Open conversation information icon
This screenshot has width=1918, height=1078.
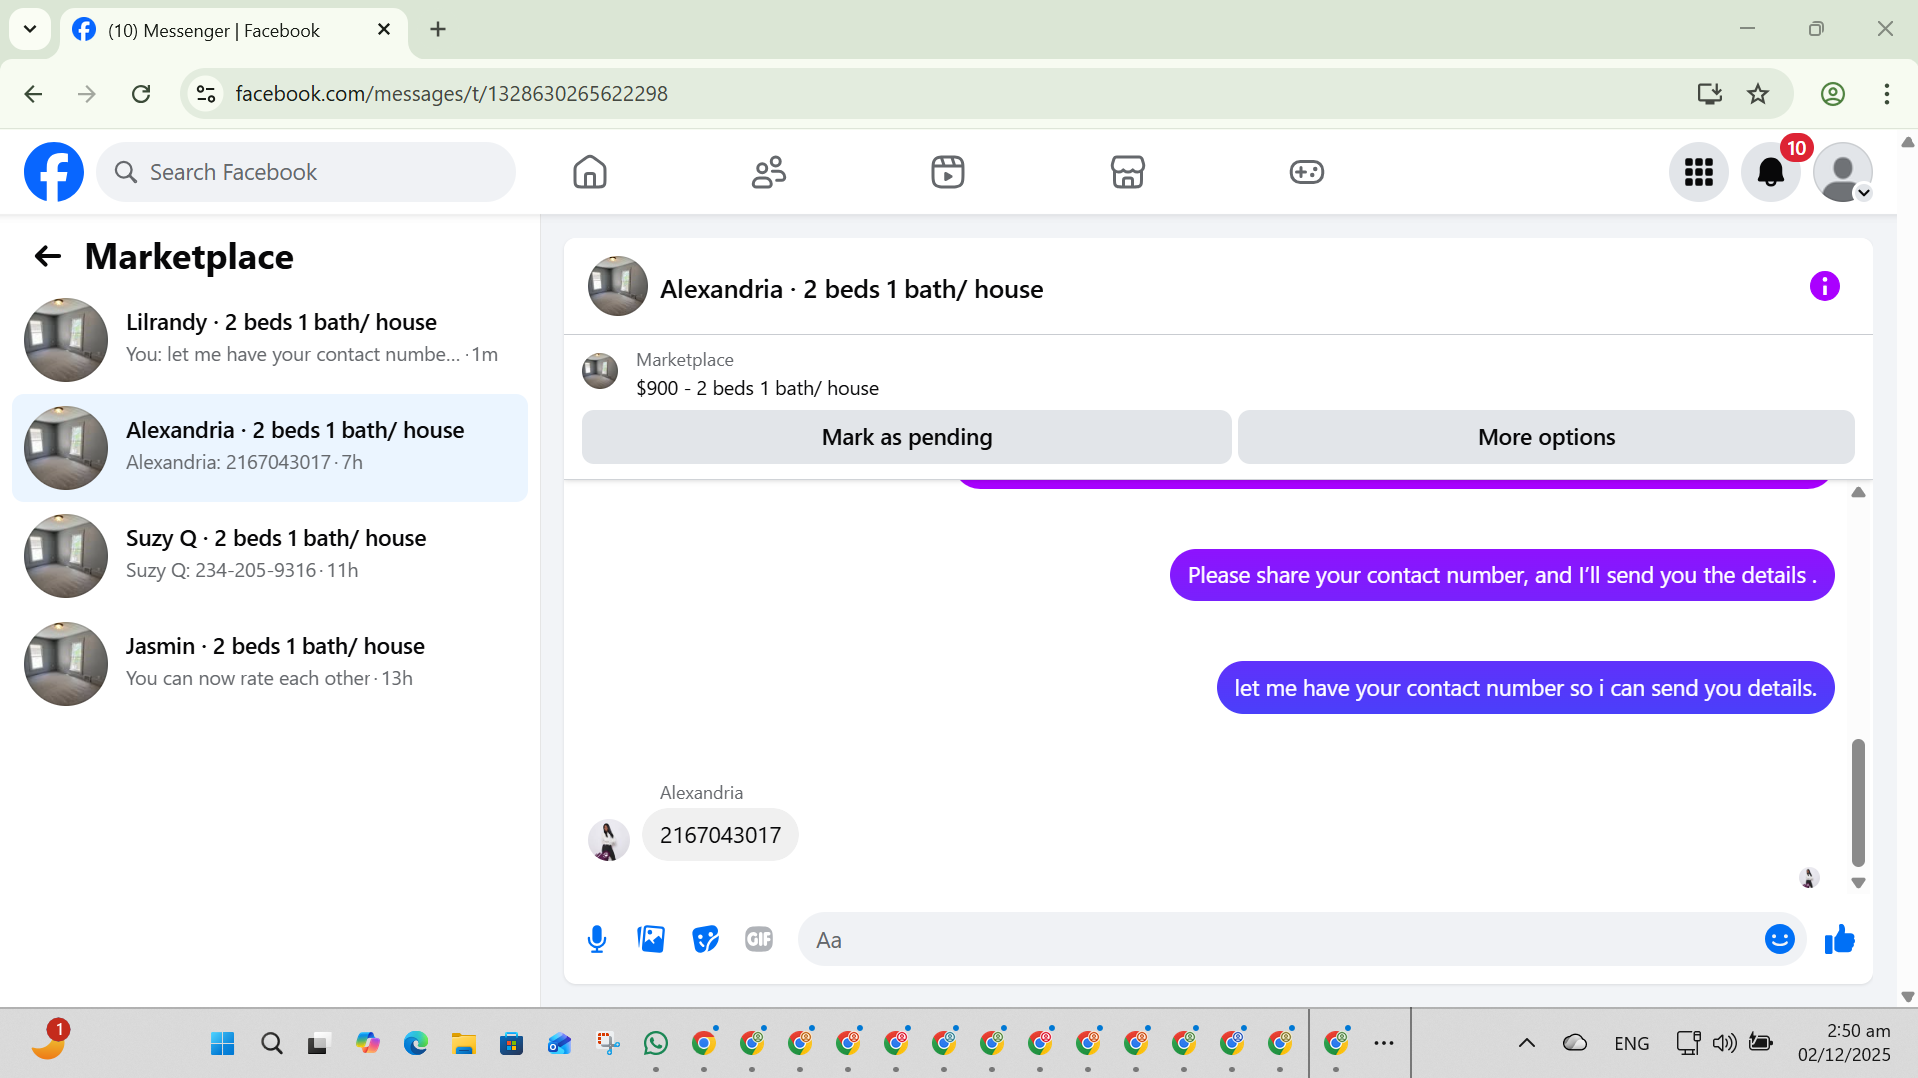(1824, 287)
